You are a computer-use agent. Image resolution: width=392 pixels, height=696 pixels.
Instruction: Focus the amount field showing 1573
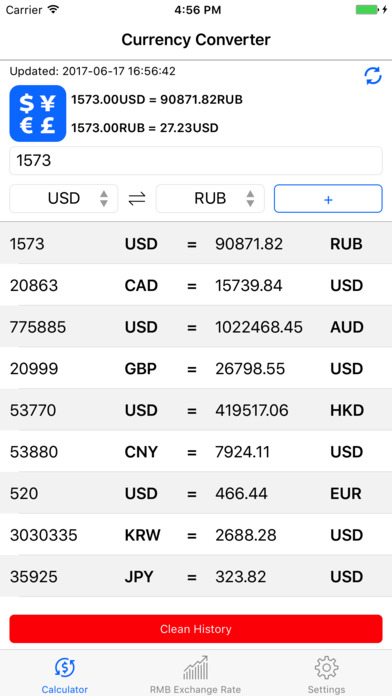point(196,161)
